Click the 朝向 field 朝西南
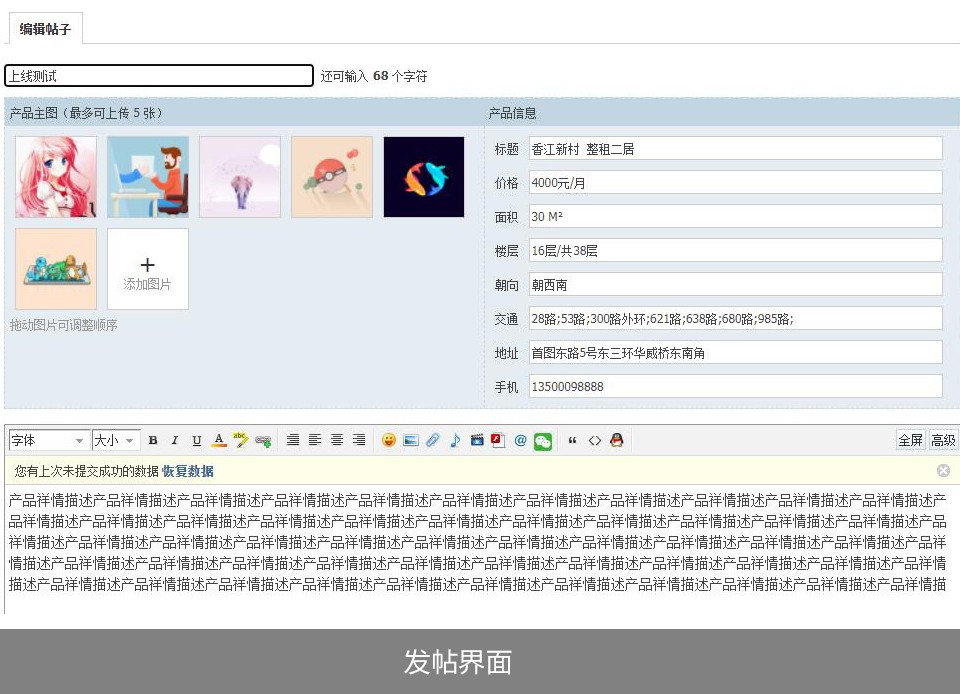This screenshot has width=960, height=694. click(735, 285)
